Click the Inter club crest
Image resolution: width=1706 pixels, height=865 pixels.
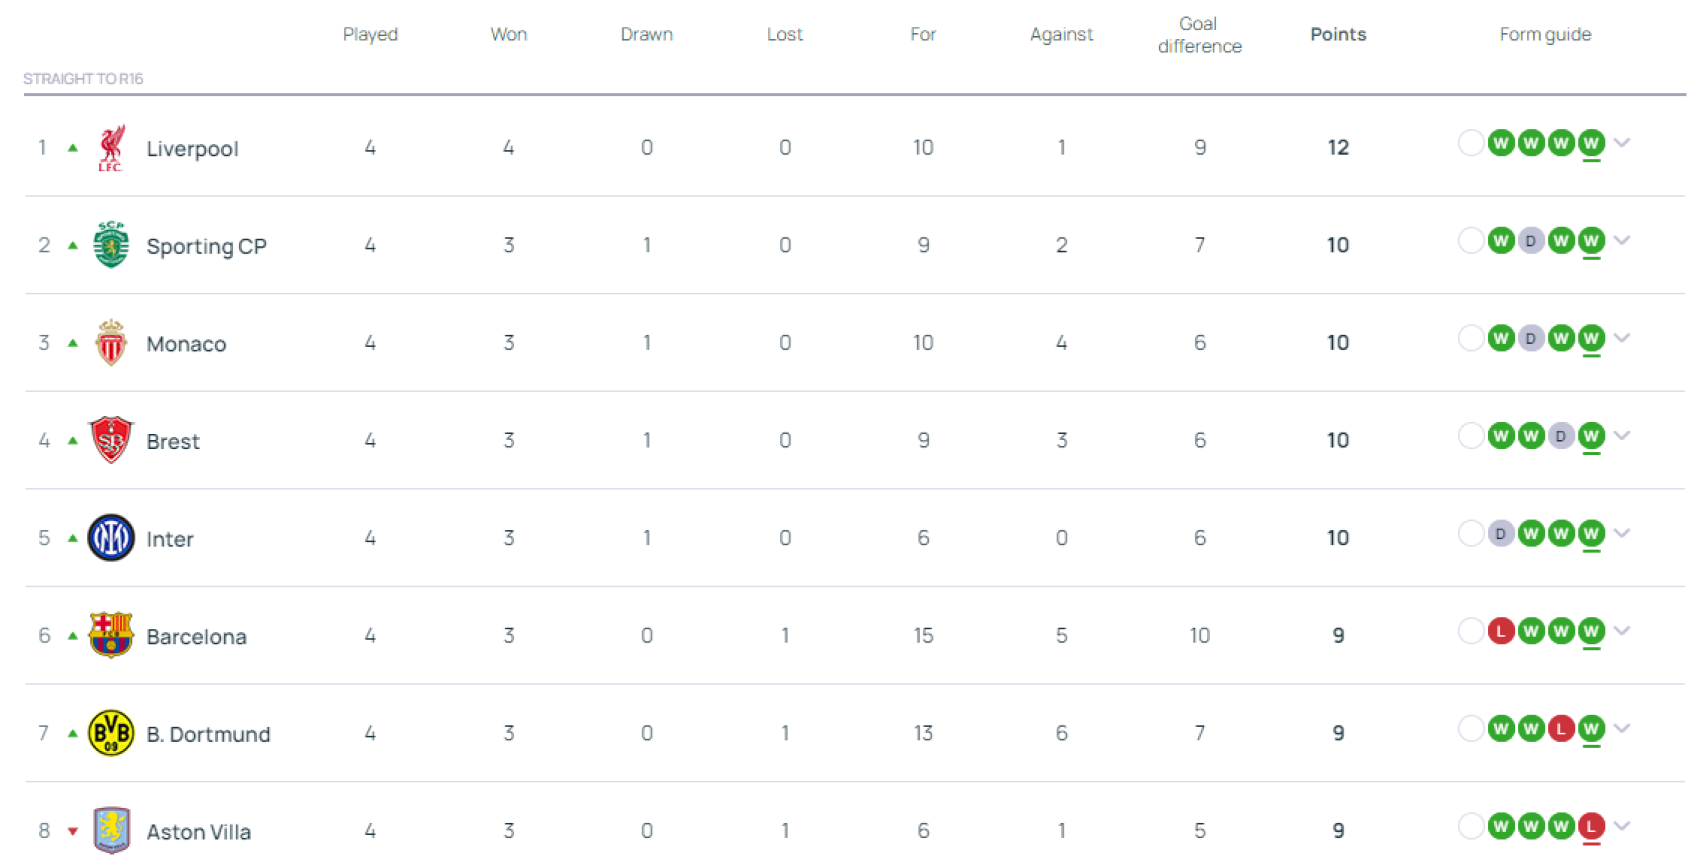[111, 537]
